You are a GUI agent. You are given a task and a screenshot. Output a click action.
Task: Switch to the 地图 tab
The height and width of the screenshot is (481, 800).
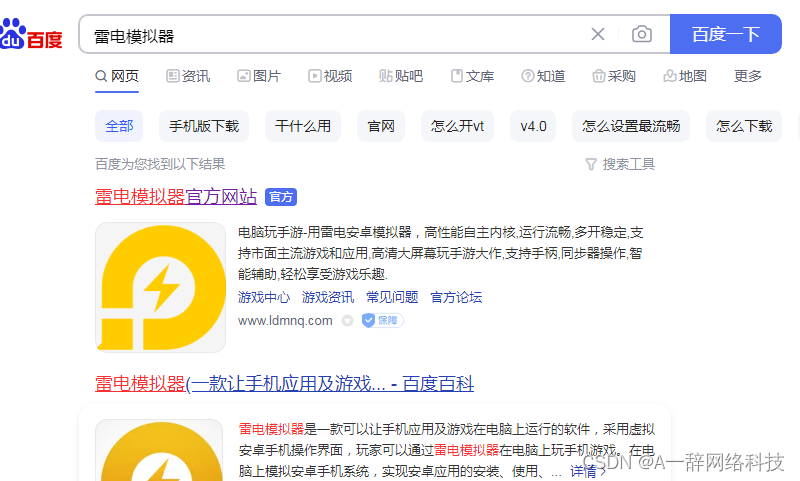point(685,77)
